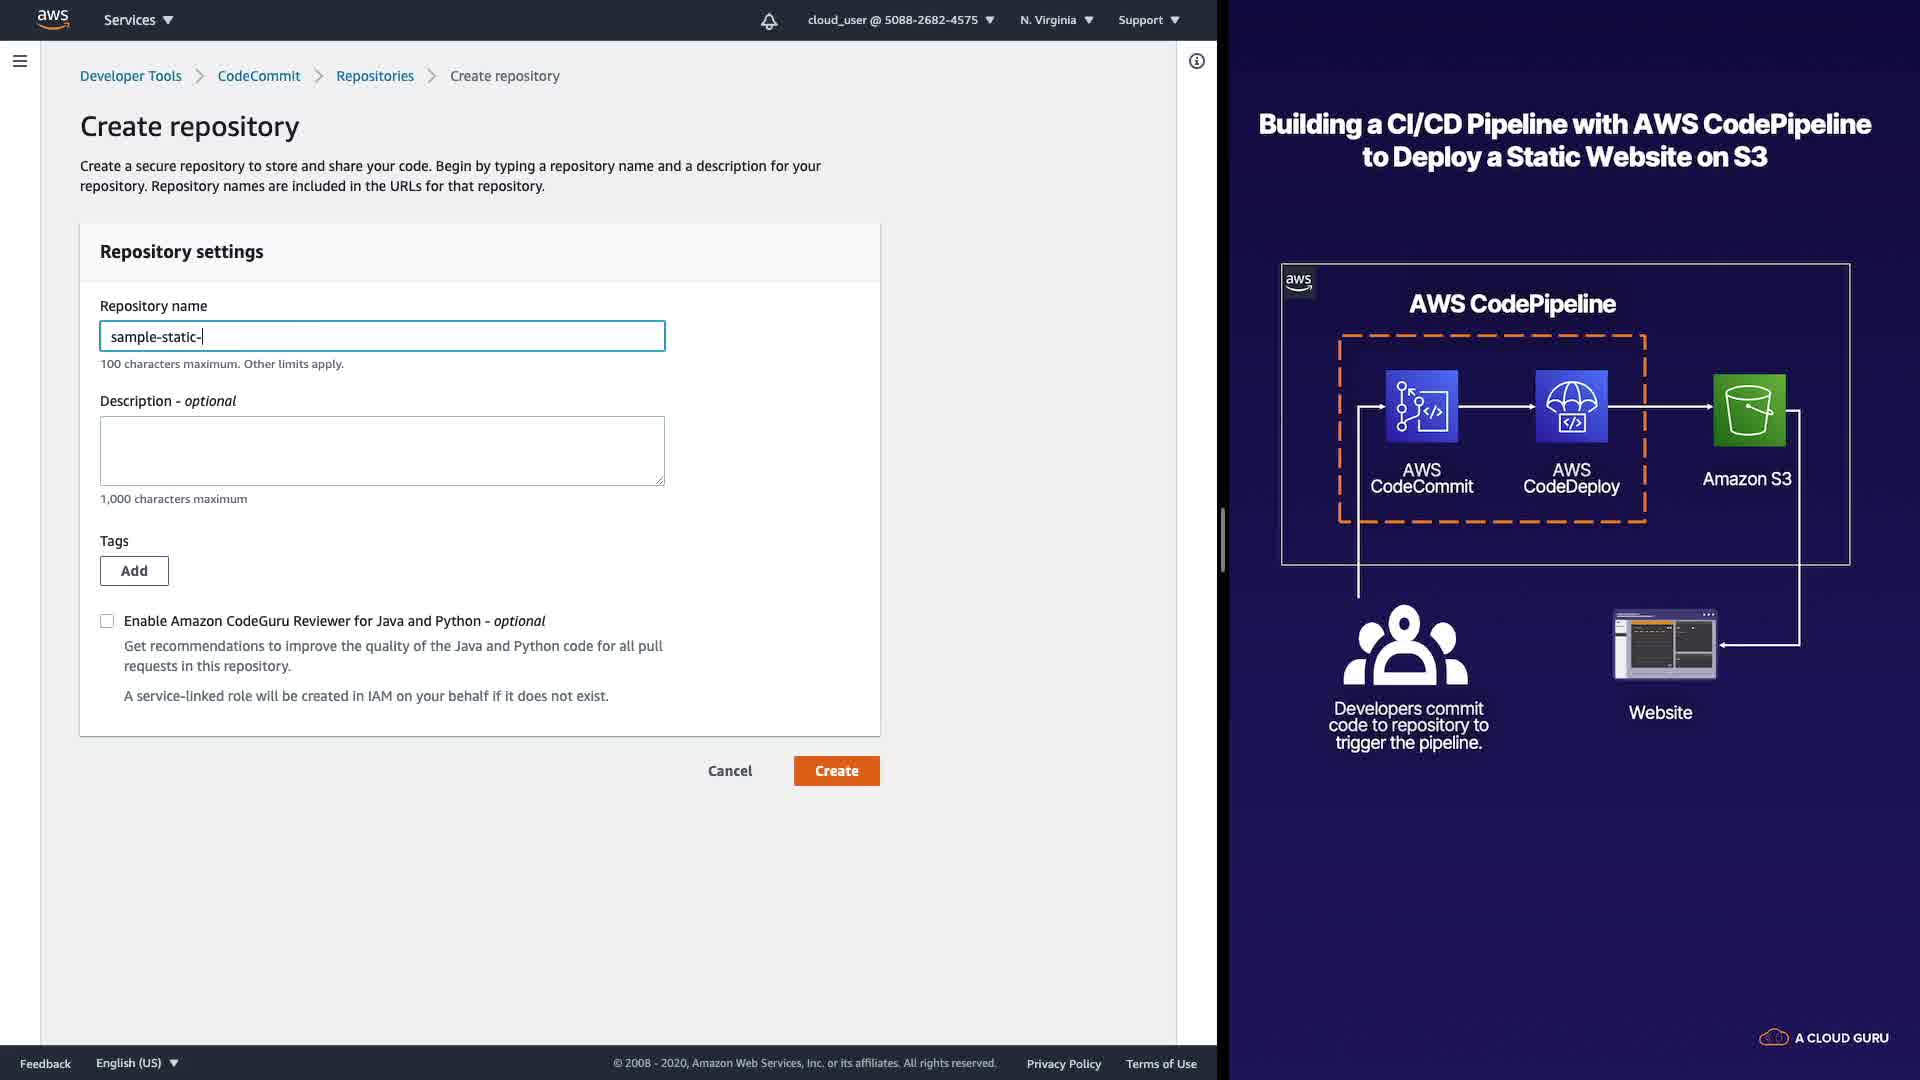Click the Amazon S3 bucket icon

[x=1748, y=410]
